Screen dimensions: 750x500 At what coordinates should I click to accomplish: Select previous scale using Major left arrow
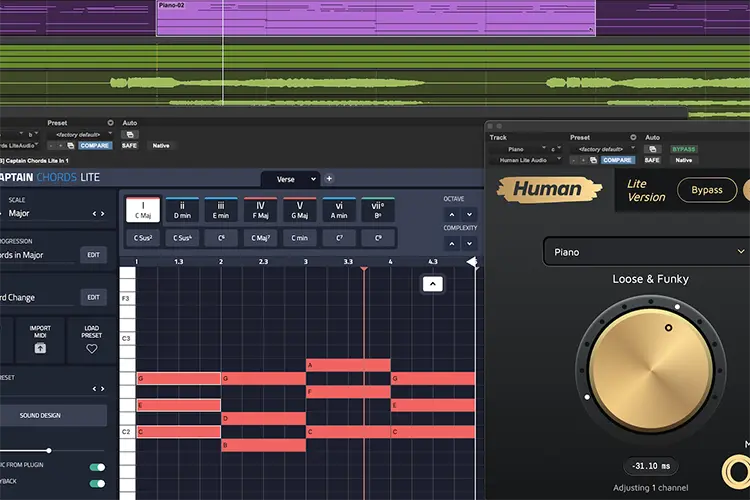coord(94,213)
